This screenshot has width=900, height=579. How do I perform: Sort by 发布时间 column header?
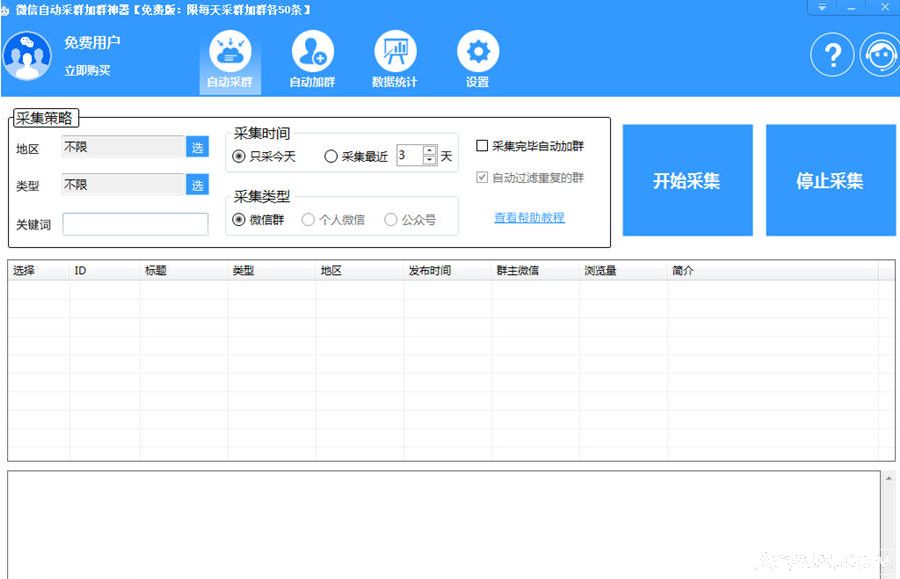click(447, 270)
